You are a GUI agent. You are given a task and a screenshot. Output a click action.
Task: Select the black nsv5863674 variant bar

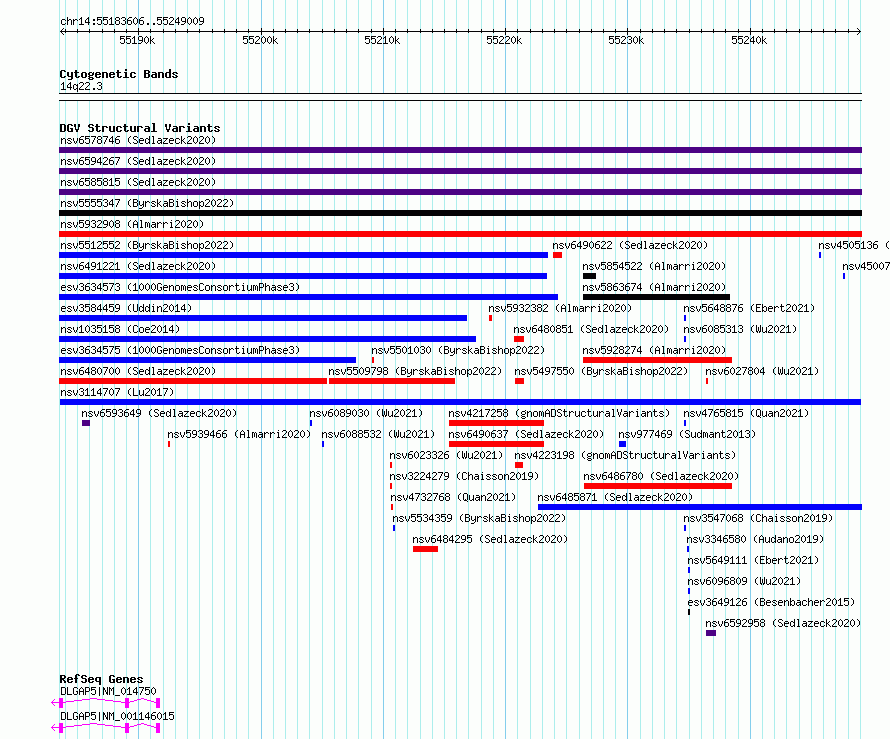(x=656, y=297)
